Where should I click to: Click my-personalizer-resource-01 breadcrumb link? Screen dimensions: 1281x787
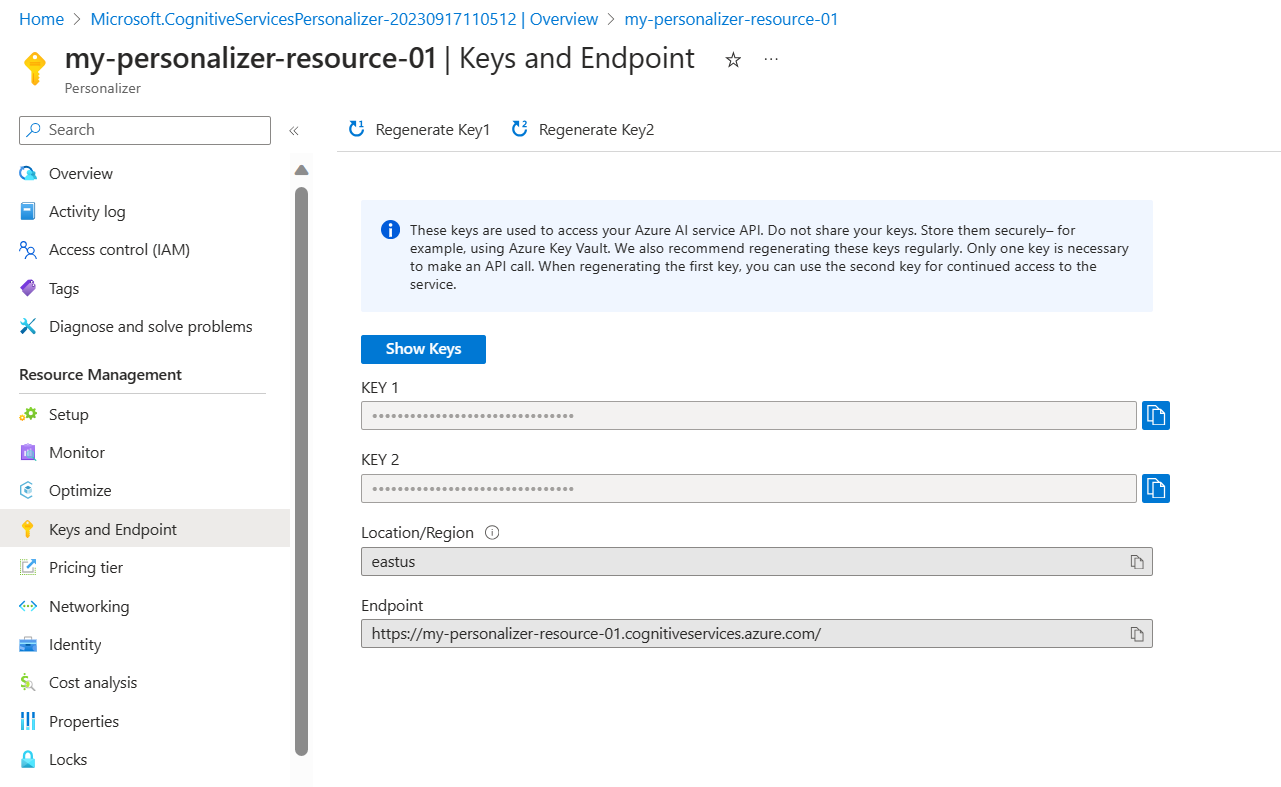point(731,19)
